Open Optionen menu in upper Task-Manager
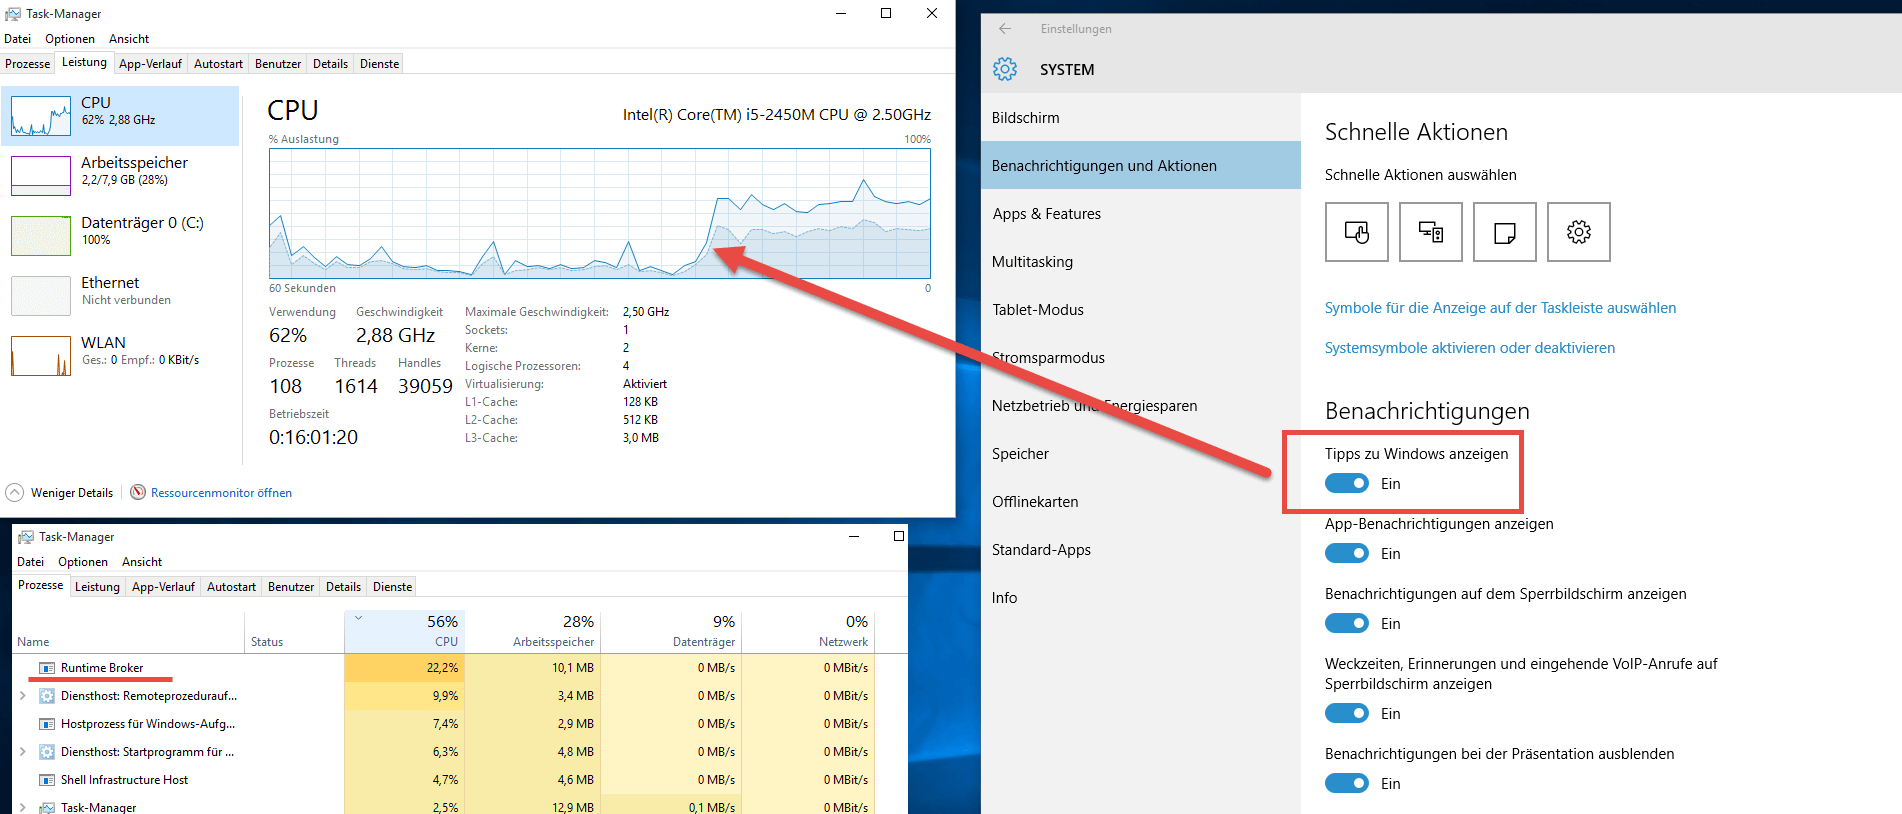1902x814 pixels. (70, 39)
